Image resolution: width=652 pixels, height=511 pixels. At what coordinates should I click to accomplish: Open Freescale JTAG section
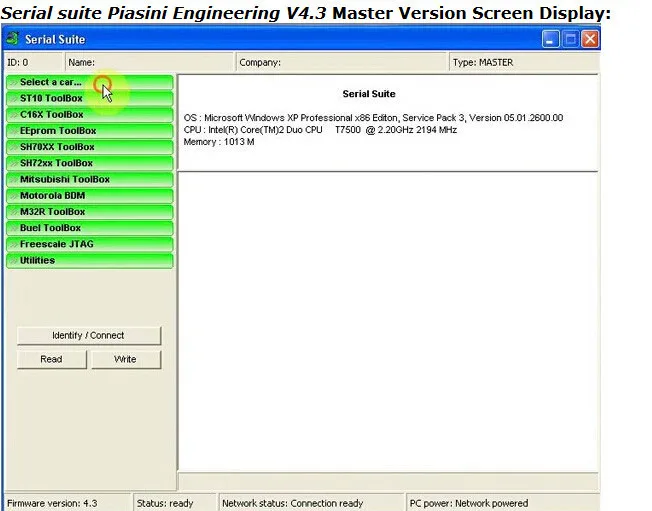tap(89, 244)
